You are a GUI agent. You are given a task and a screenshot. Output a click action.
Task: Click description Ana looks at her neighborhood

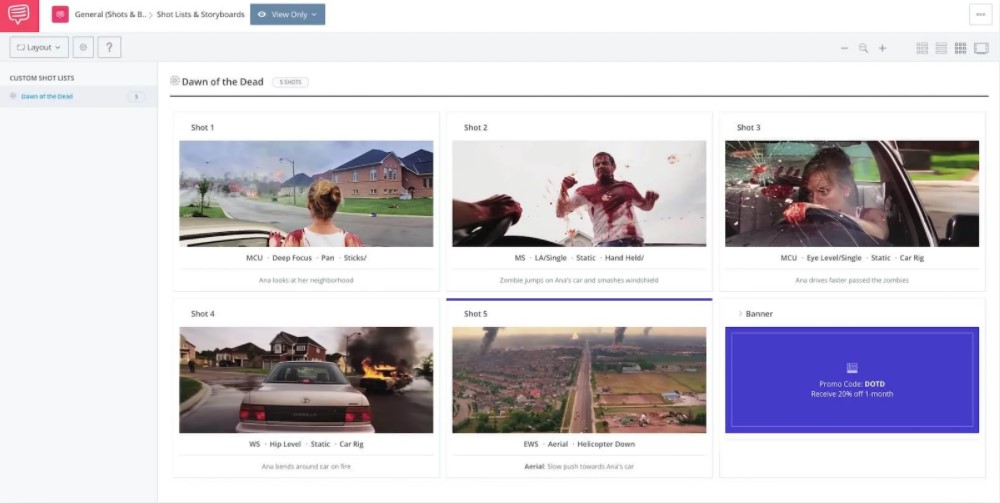point(306,280)
